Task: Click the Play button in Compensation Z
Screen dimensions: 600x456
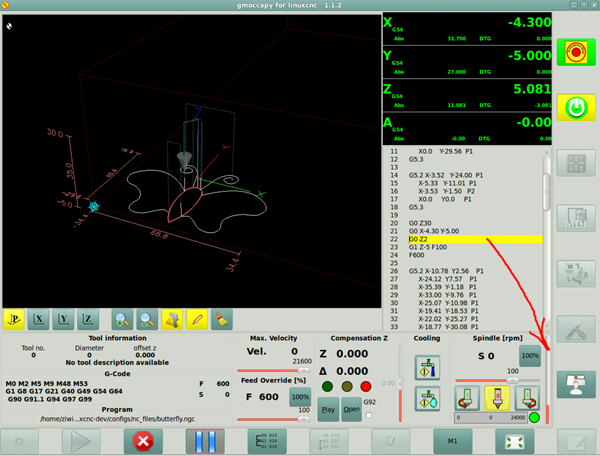Action: click(x=328, y=409)
